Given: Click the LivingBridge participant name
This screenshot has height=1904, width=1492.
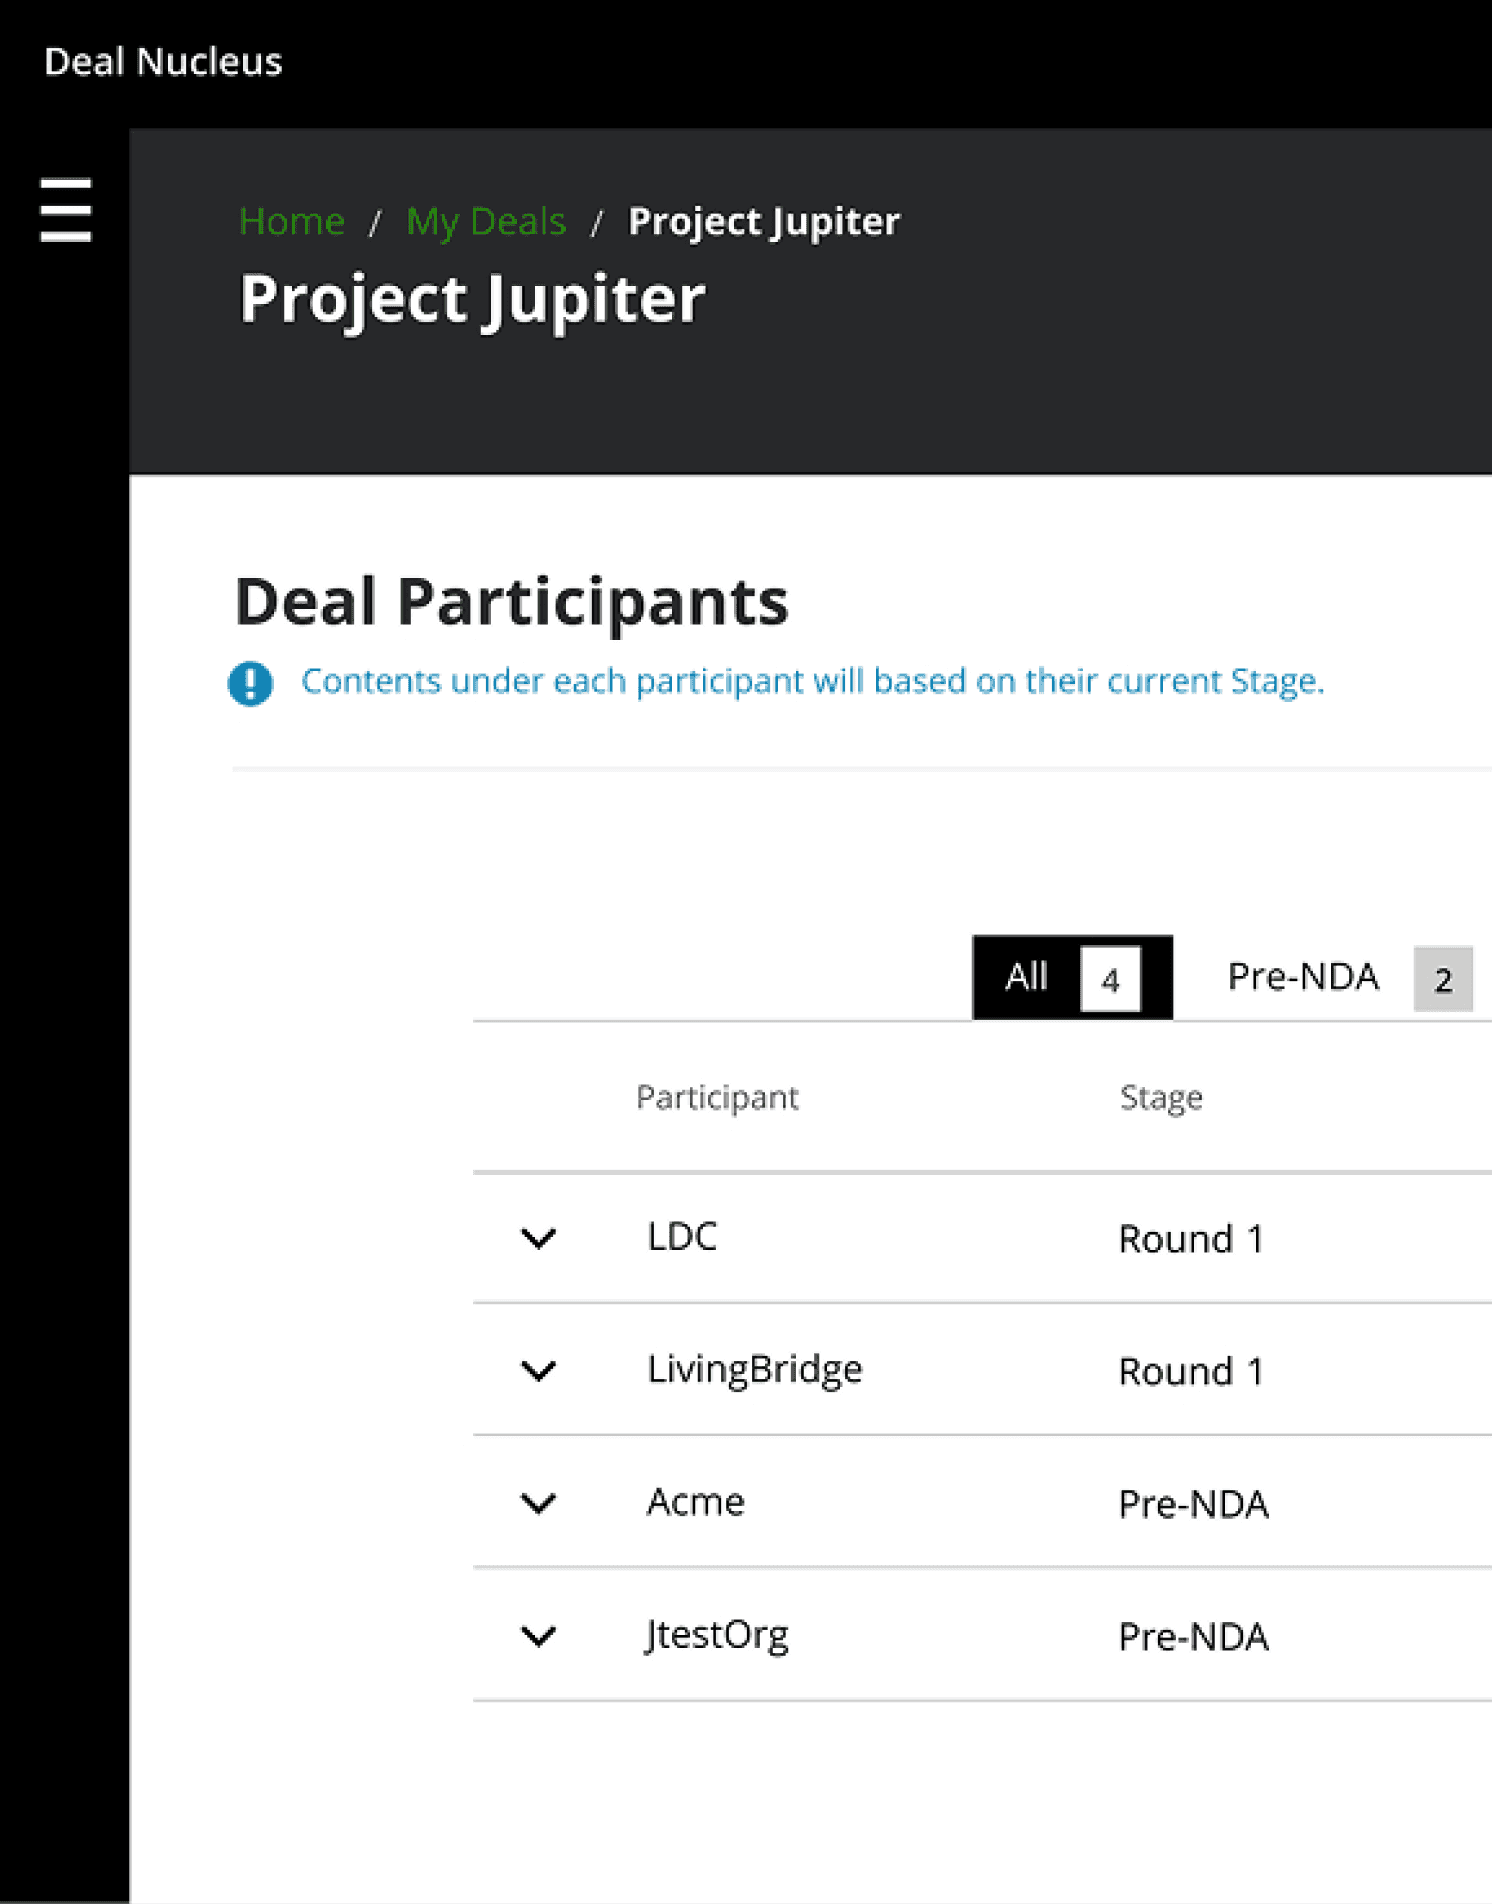Looking at the screenshot, I should 754,1369.
